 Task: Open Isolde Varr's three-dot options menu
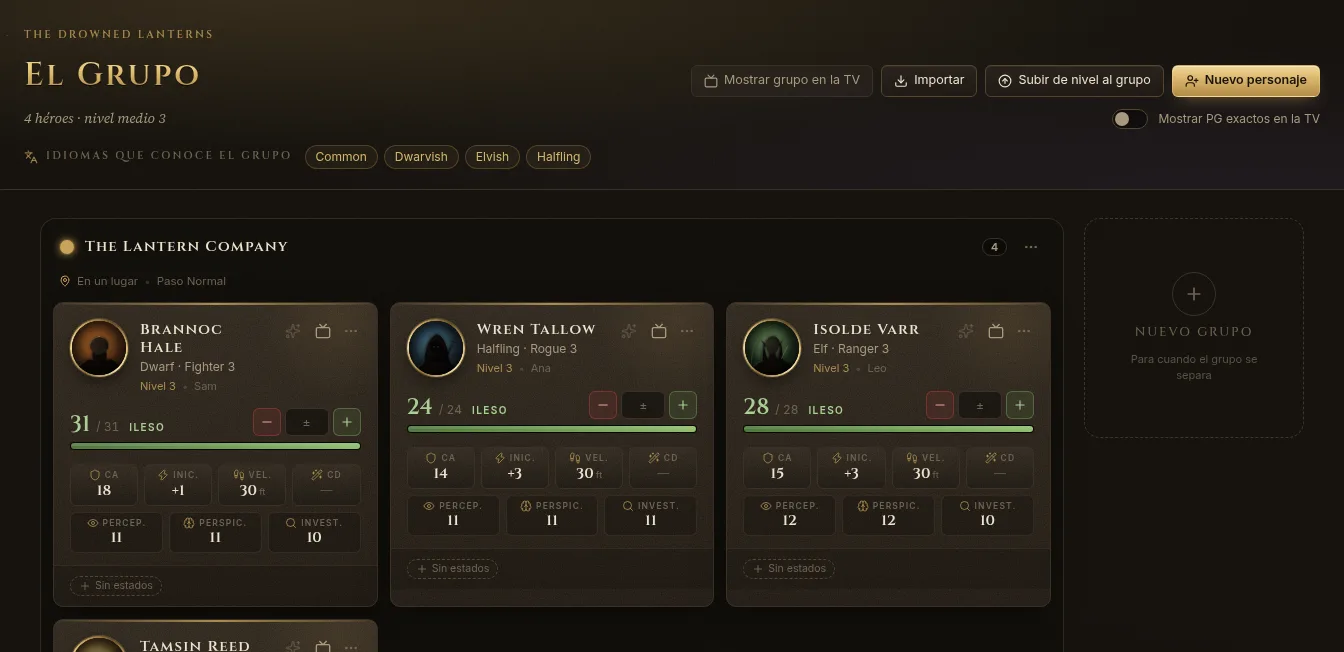(1024, 331)
